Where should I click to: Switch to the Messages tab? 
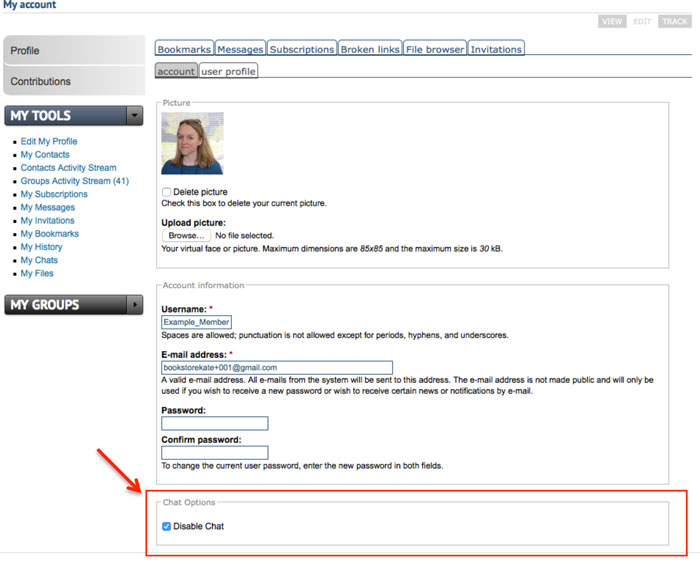240,49
